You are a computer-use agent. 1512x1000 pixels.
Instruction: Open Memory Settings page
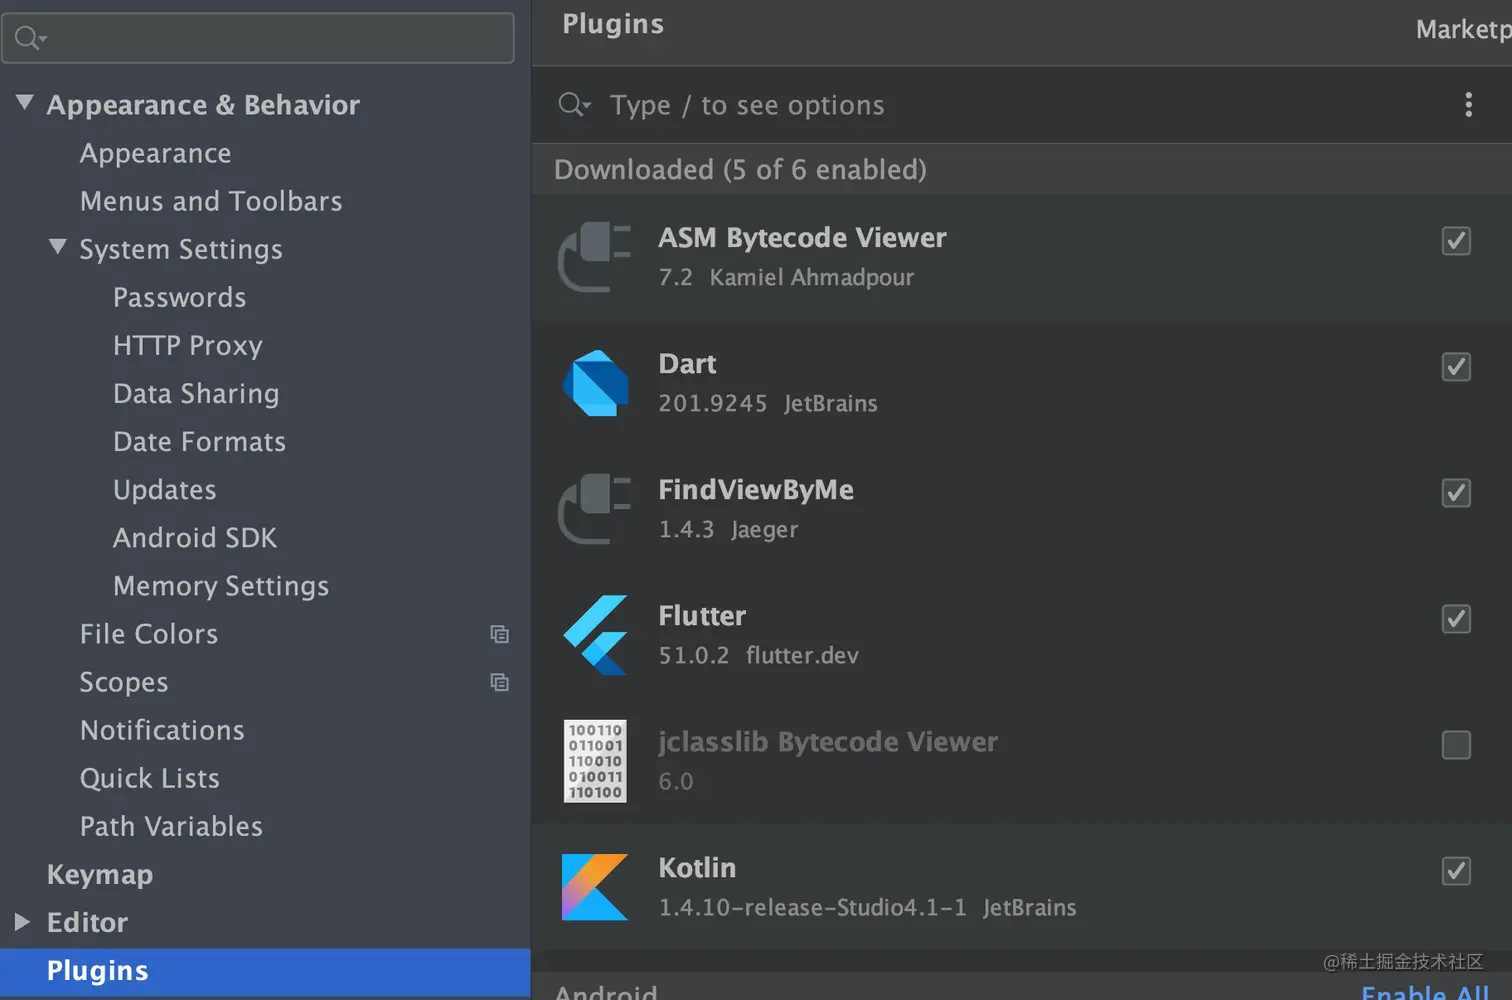(221, 585)
